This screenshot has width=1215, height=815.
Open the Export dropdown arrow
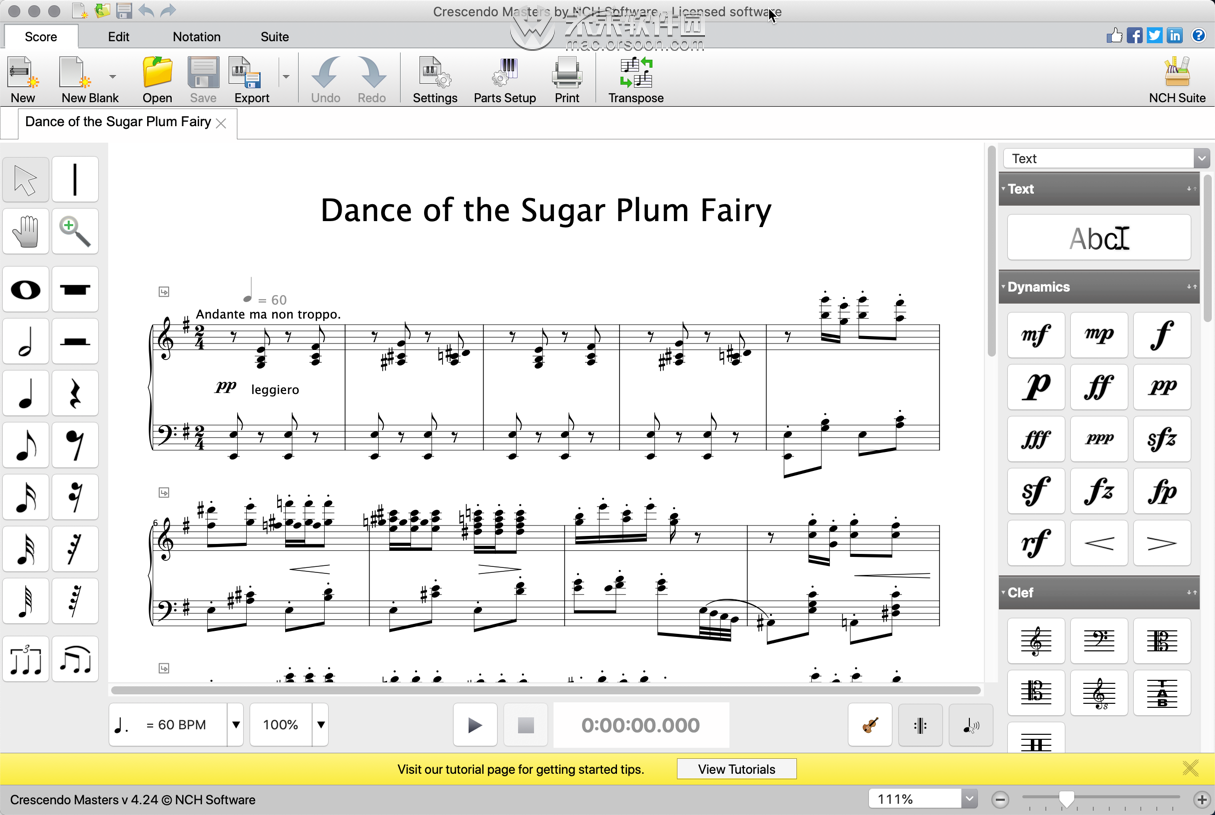coord(285,77)
